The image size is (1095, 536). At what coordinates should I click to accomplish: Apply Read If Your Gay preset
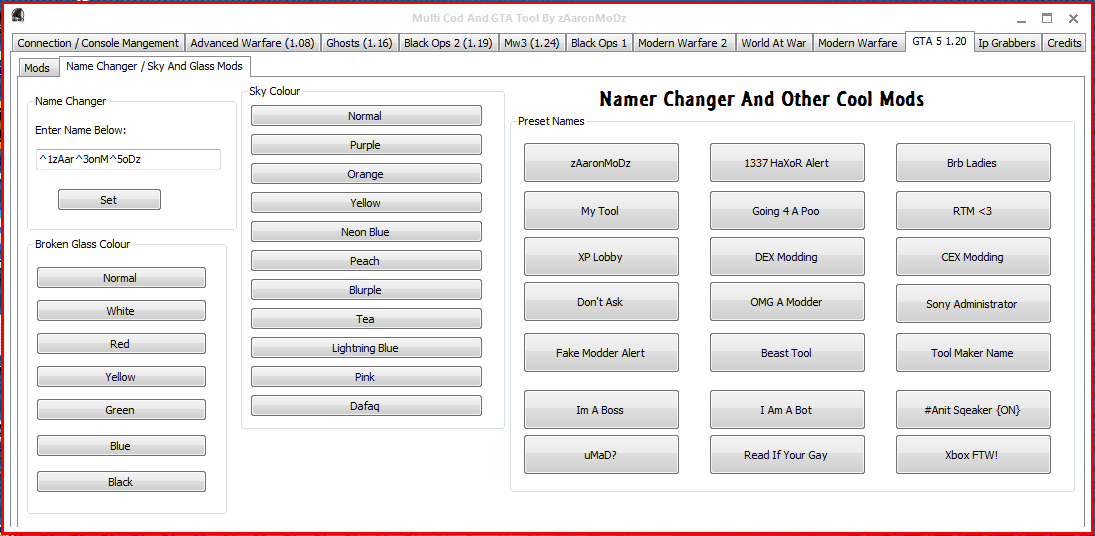point(787,454)
